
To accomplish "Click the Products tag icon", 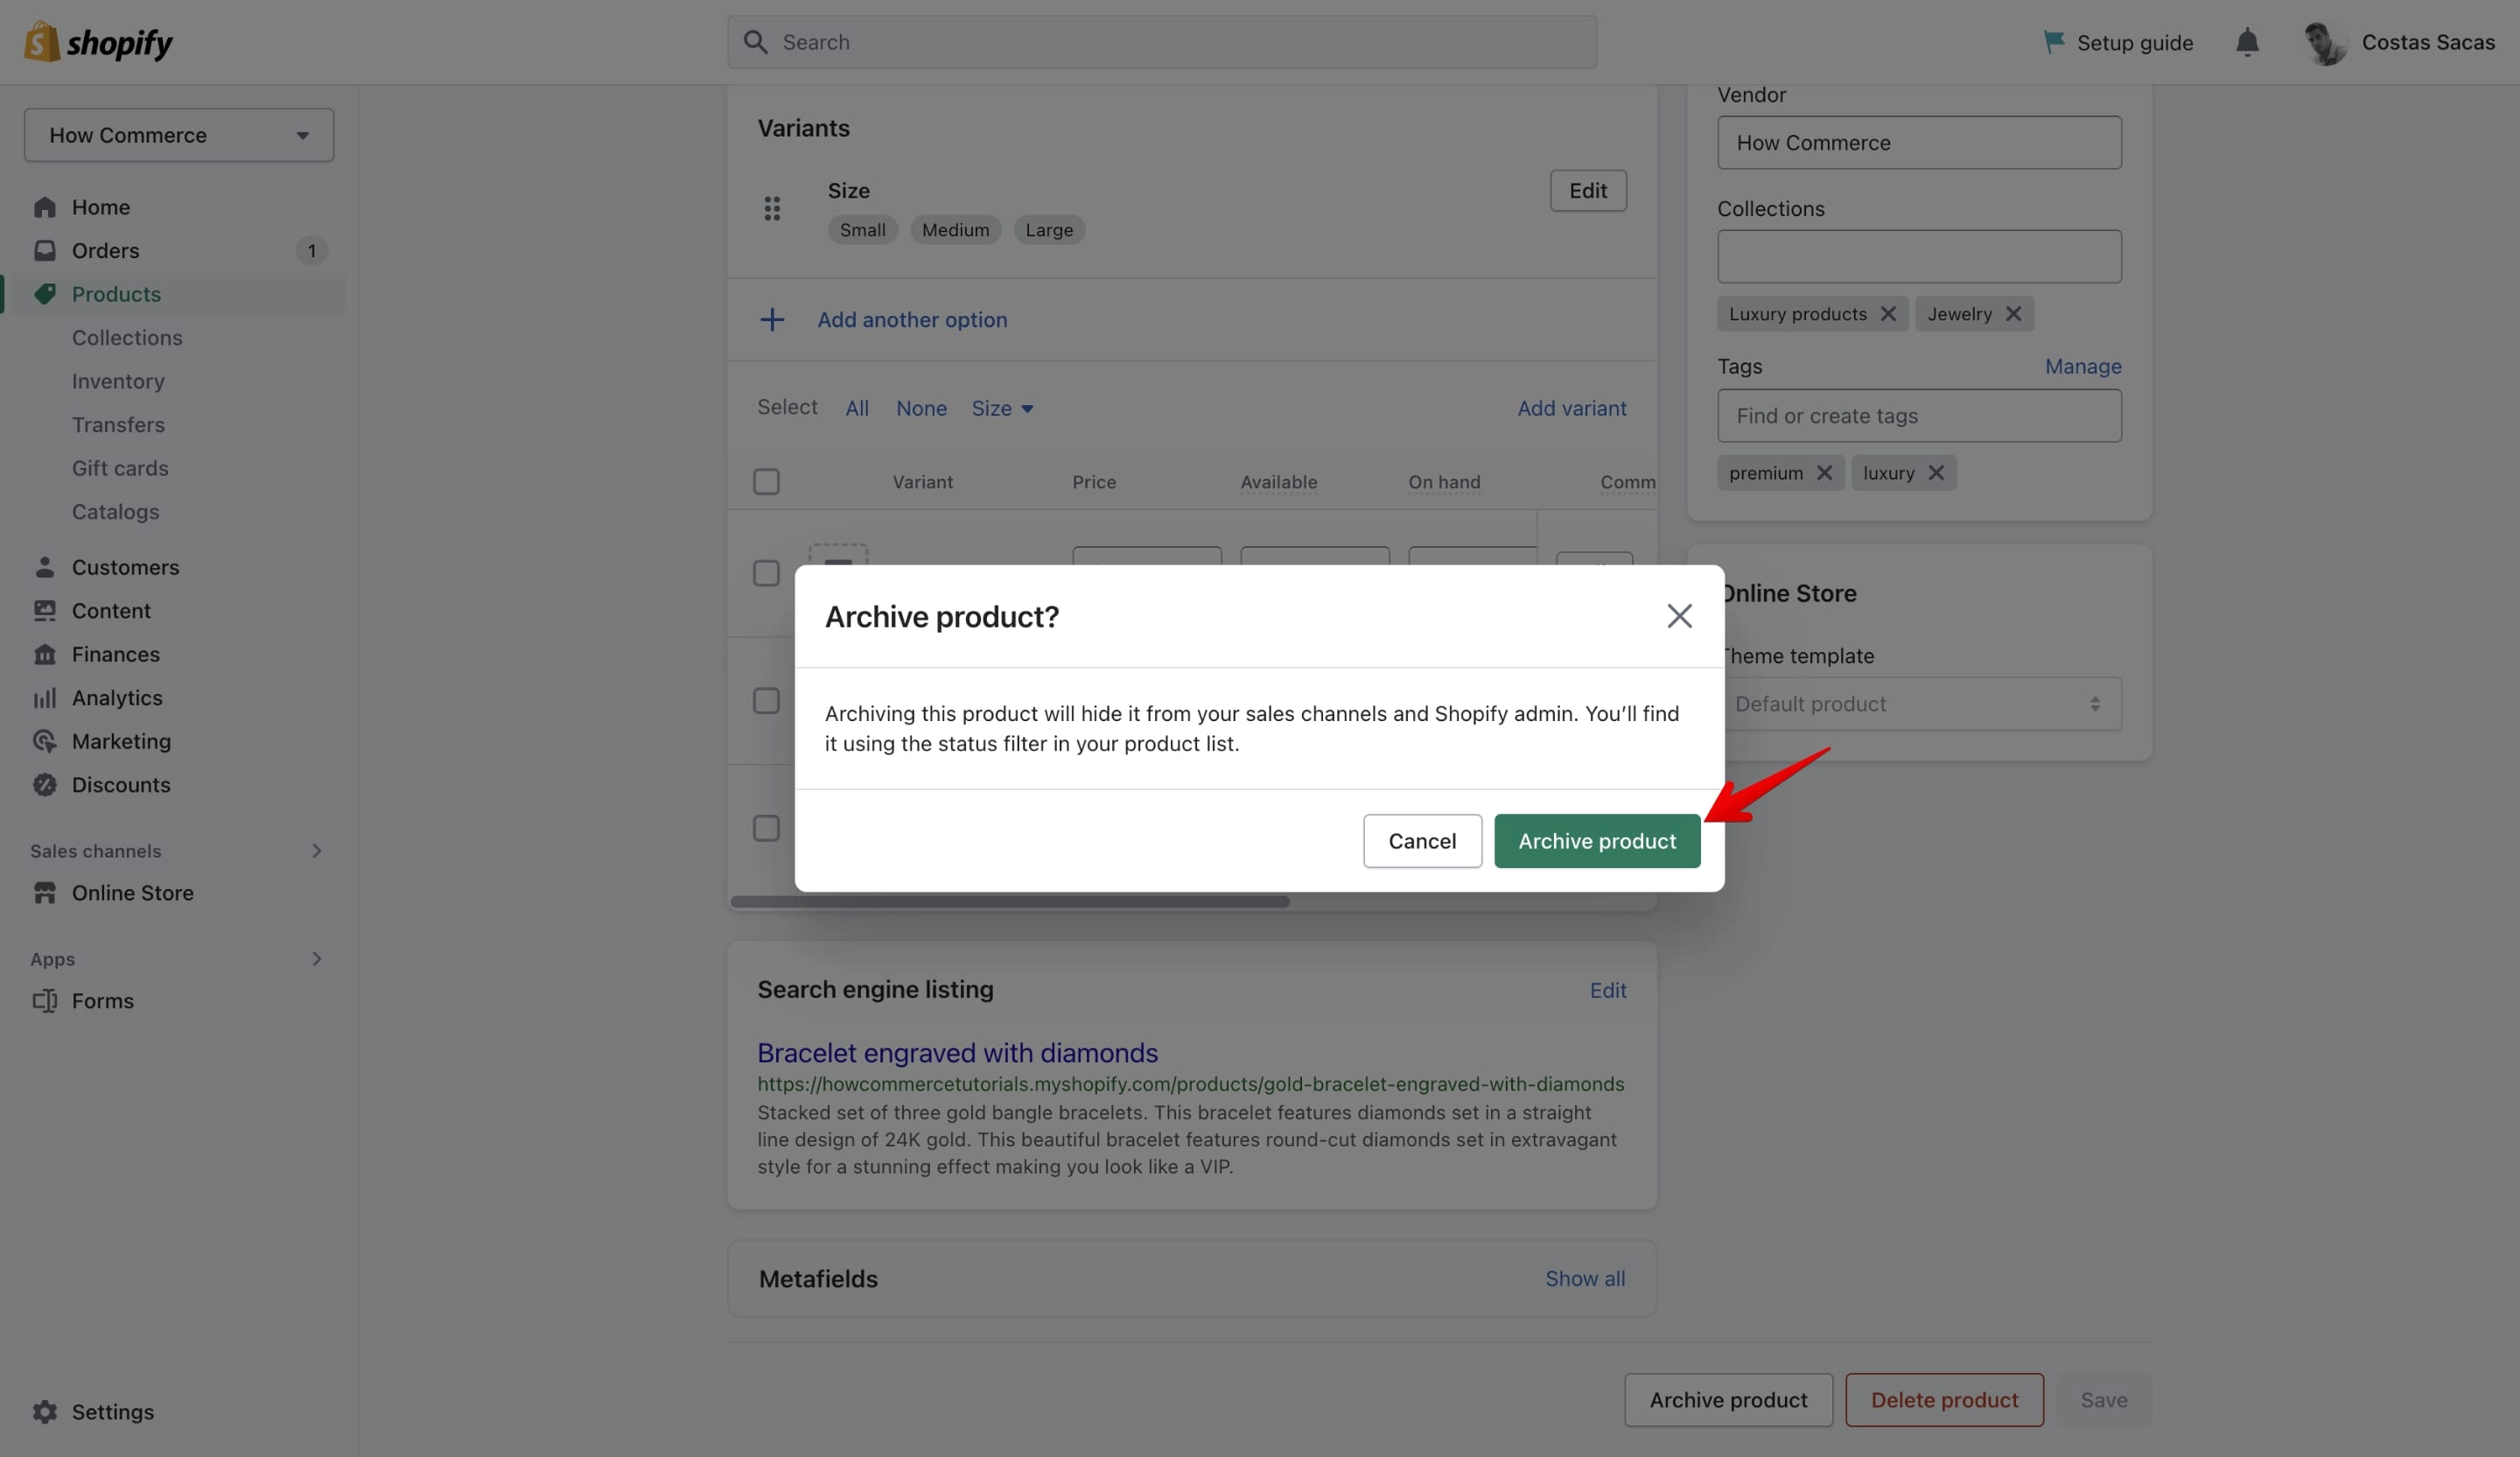I will click(44, 294).
